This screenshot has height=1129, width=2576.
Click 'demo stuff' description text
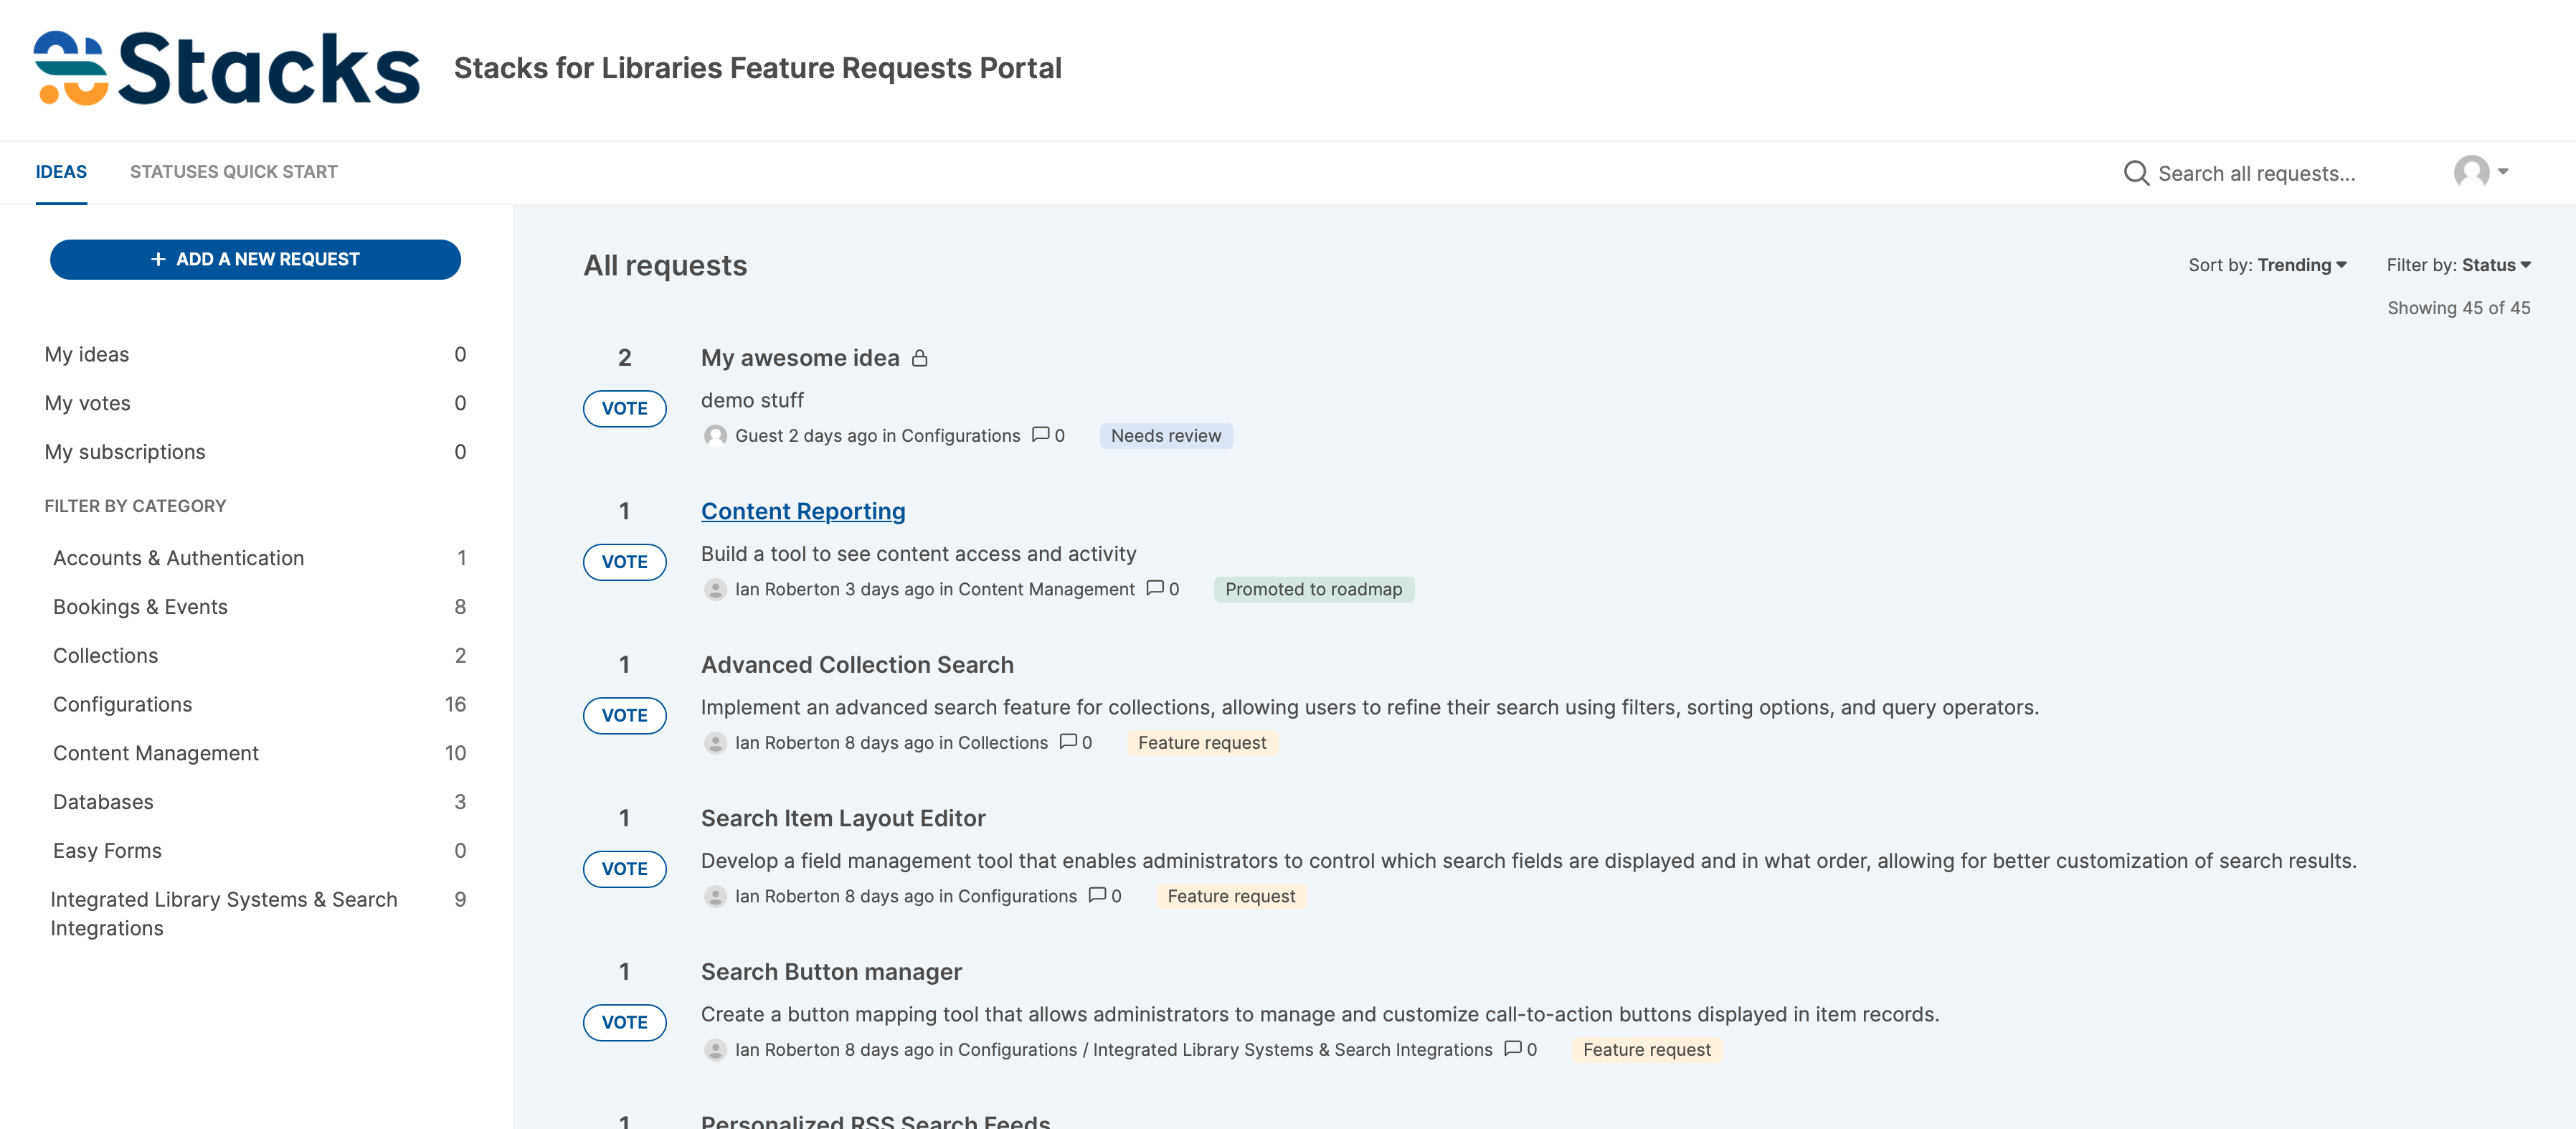(x=752, y=400)
